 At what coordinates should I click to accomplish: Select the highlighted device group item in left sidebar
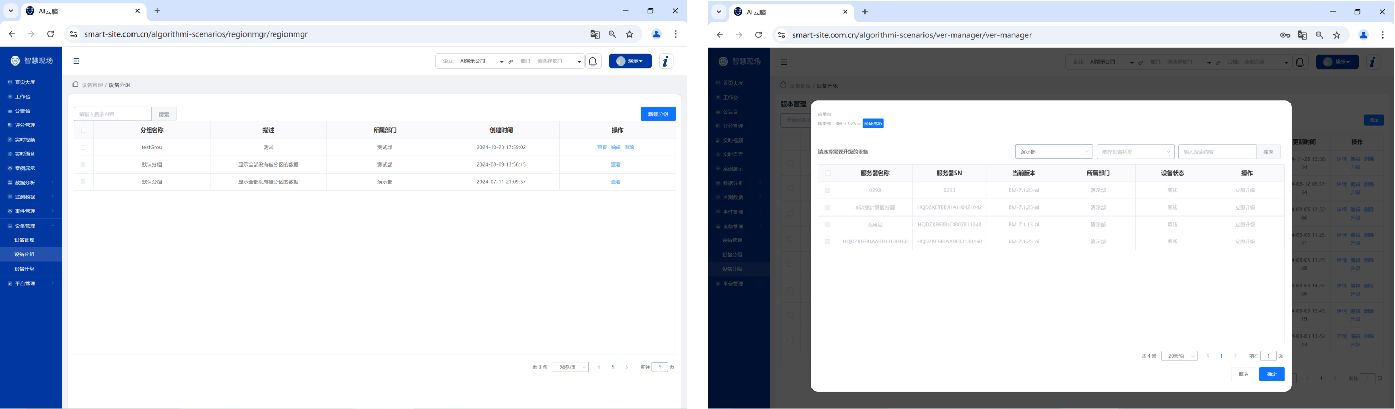pyautogui.click(x=25, y=254)
